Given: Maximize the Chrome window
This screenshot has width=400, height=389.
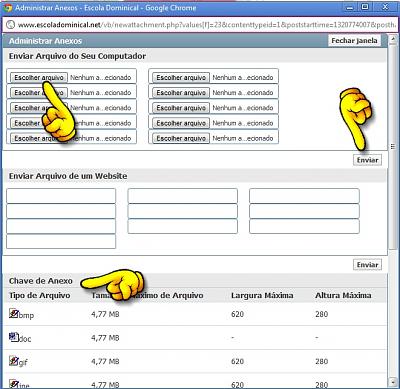Looking at the screenshot, I should point(365,7).
